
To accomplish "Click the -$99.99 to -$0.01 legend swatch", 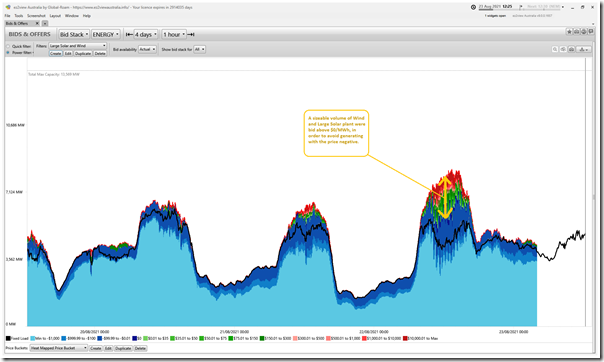I will pyautogui.click(x=100, y=339).
